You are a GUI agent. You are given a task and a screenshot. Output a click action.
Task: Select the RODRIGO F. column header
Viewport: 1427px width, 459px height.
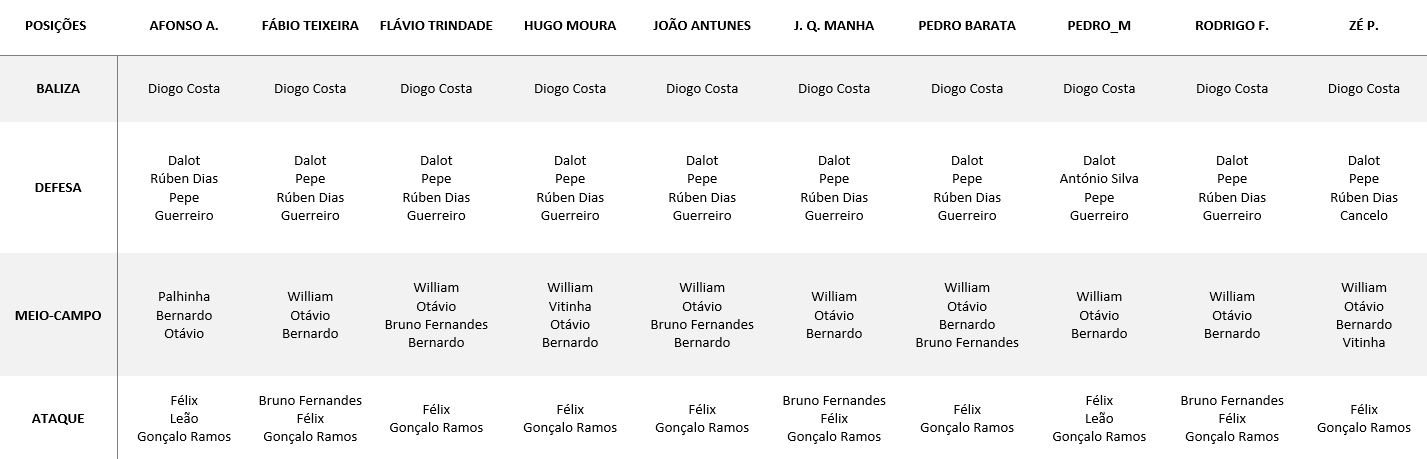1232,26
